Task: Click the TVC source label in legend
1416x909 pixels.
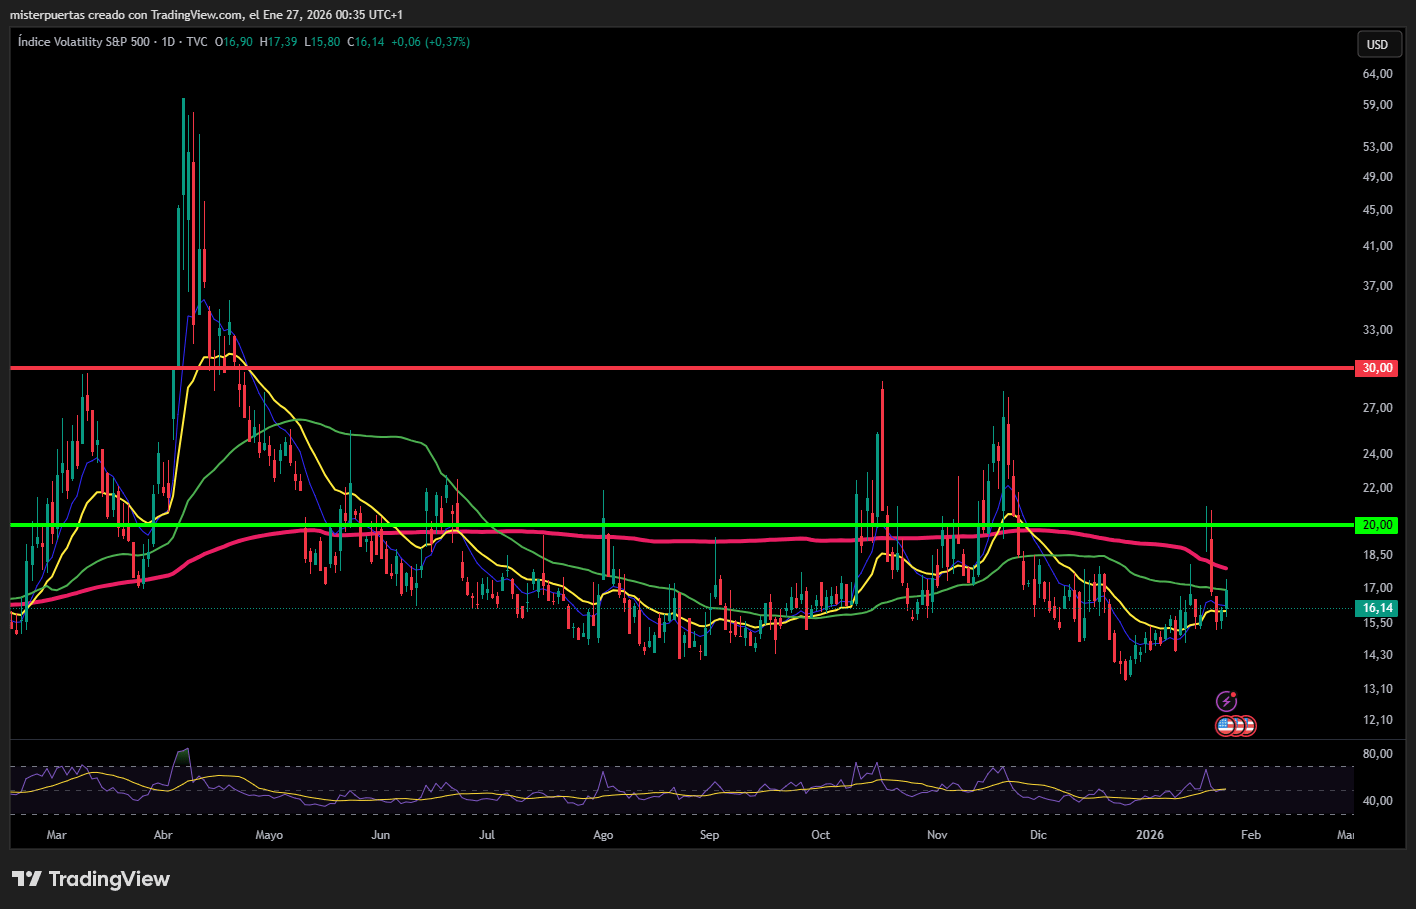Action: [197, 42]
